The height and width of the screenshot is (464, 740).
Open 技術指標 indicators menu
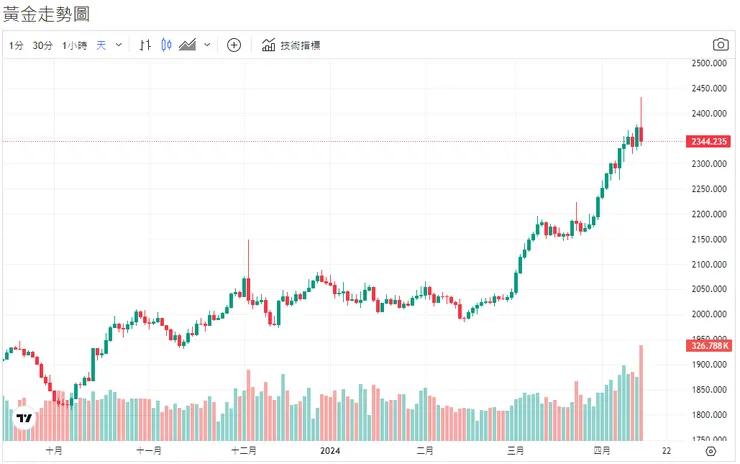[x=300, y=45]
